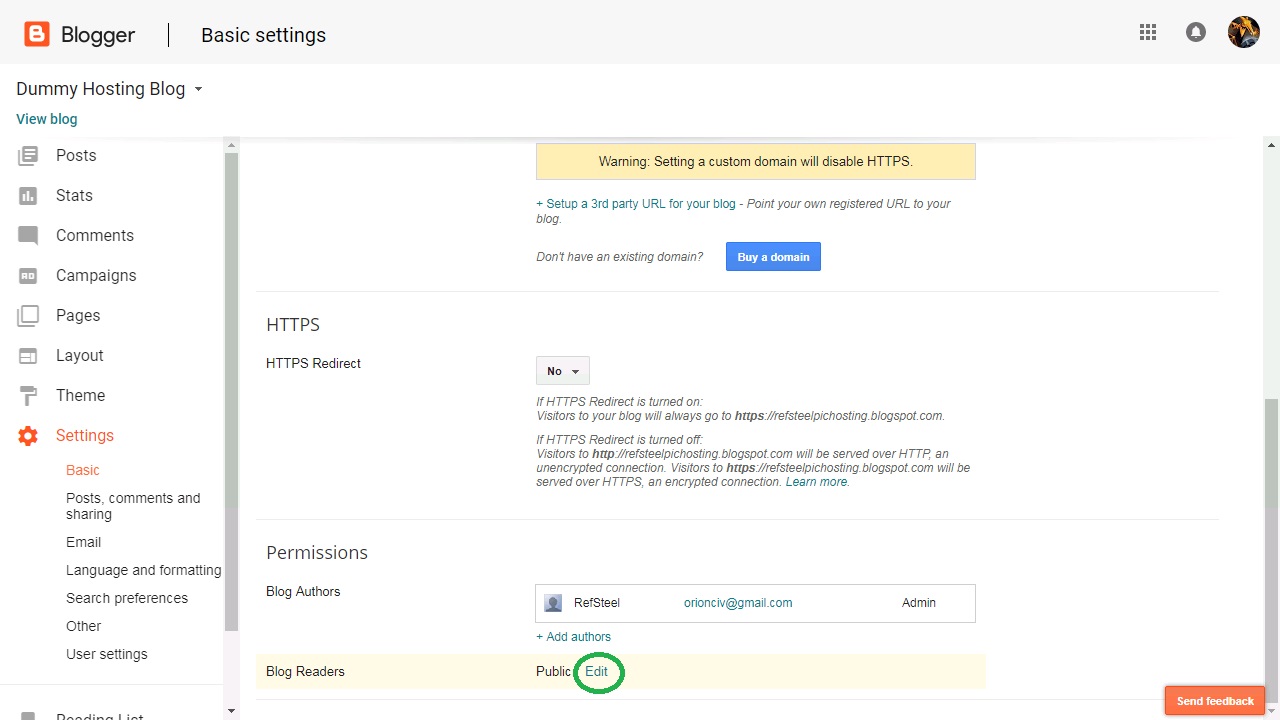Go to Search preferences settings

pos(127,598)
